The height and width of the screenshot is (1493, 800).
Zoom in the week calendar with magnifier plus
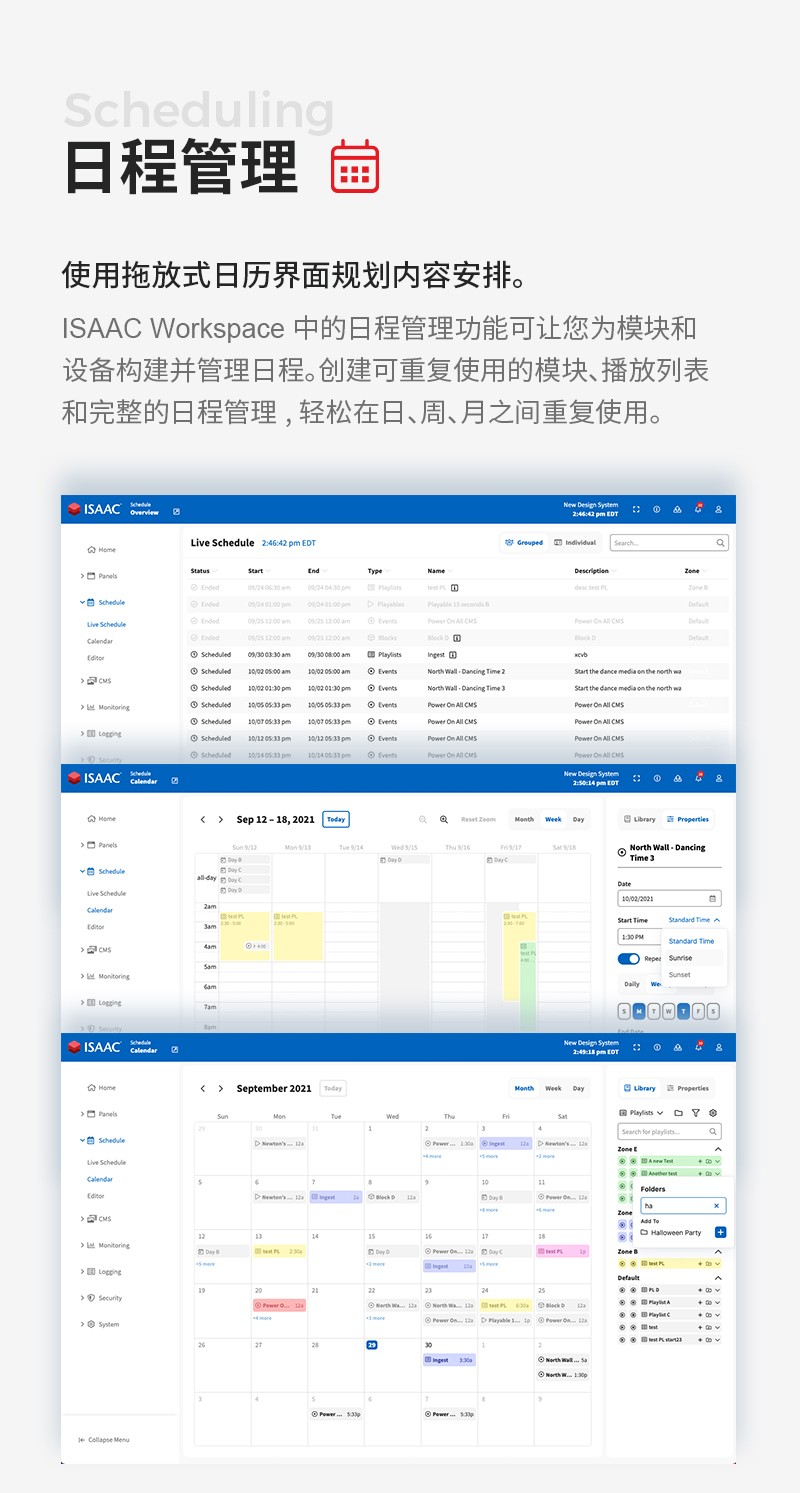[x=444, y=819]
